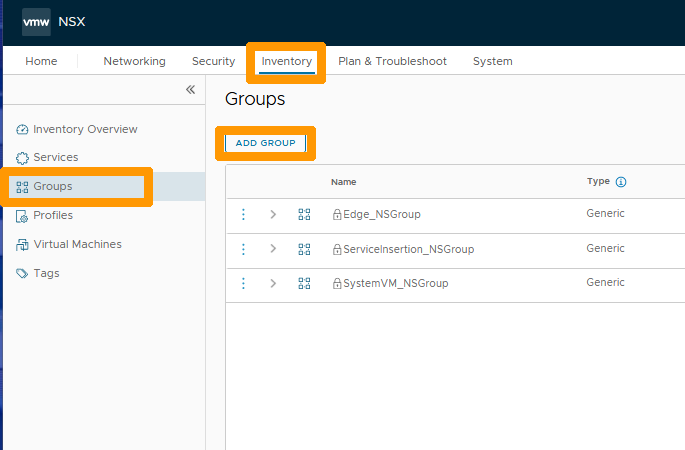Click the Type column info icon

[x=621, y=182]
